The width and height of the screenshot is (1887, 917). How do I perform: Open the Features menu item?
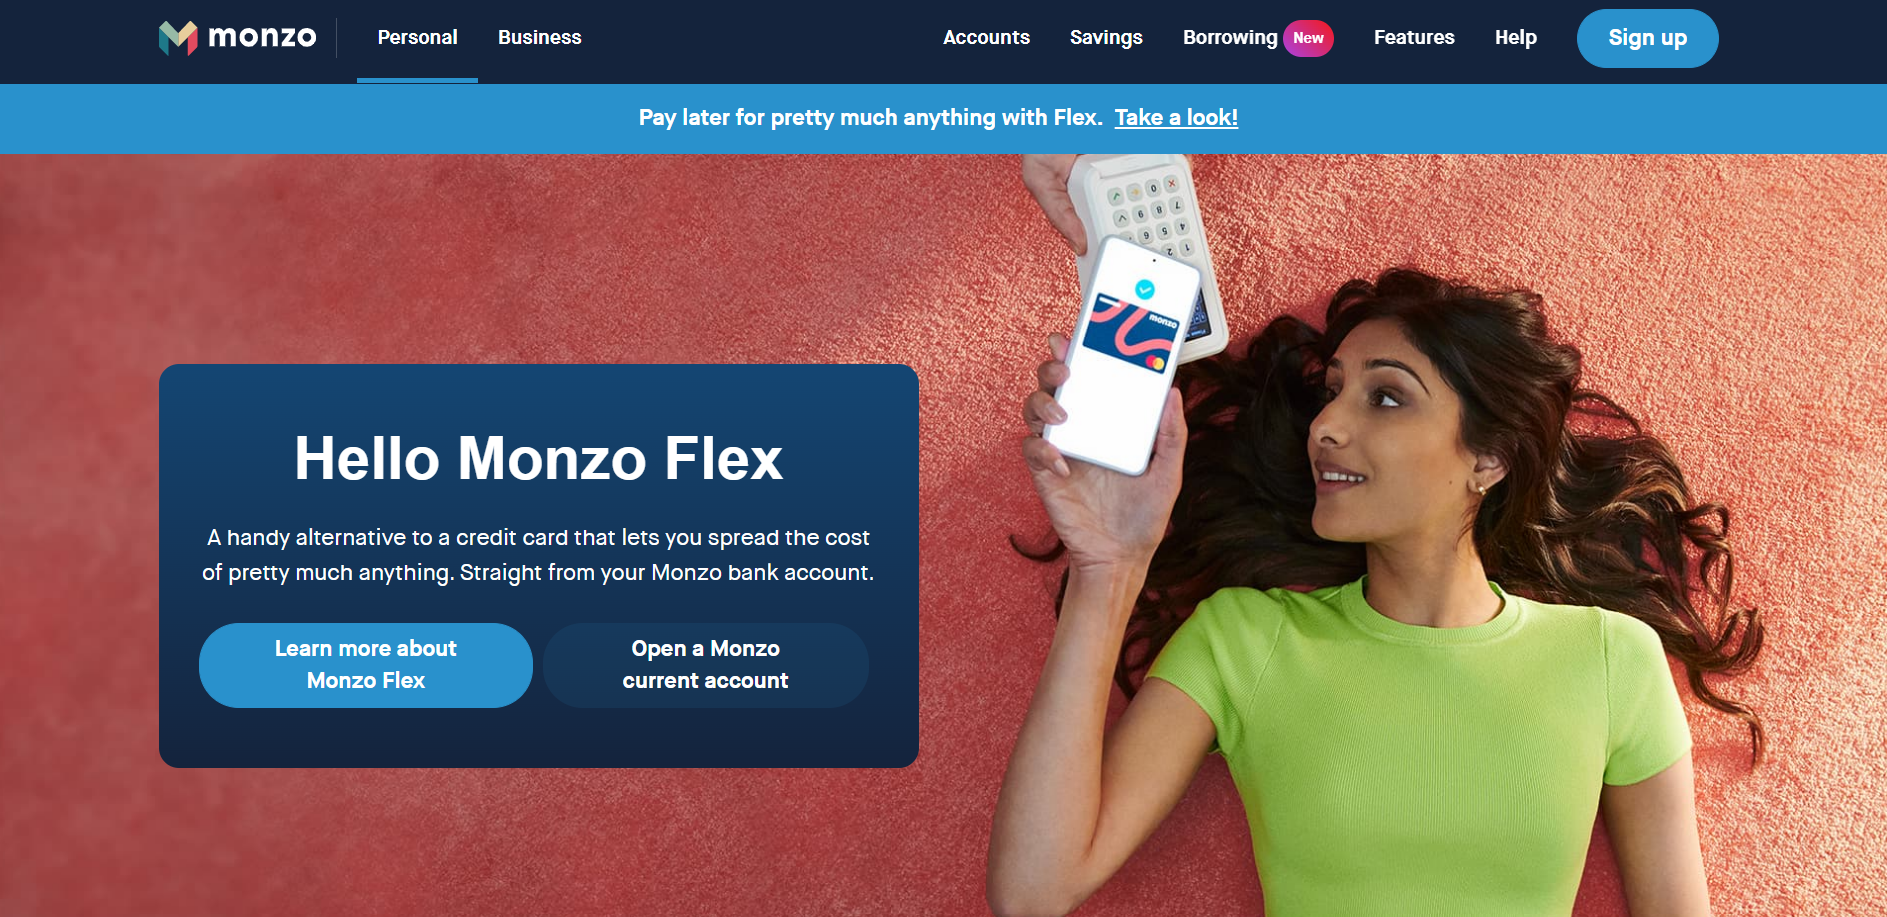pos(1414,38)
